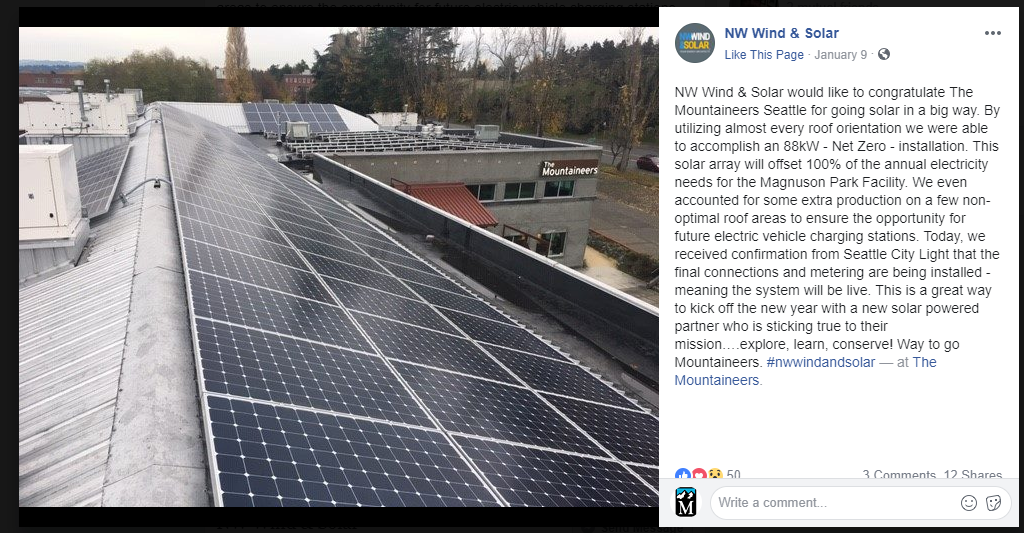Click the Mountaineers commenter avatar
Screen dimensions: 1024x533
coord(686,503)
